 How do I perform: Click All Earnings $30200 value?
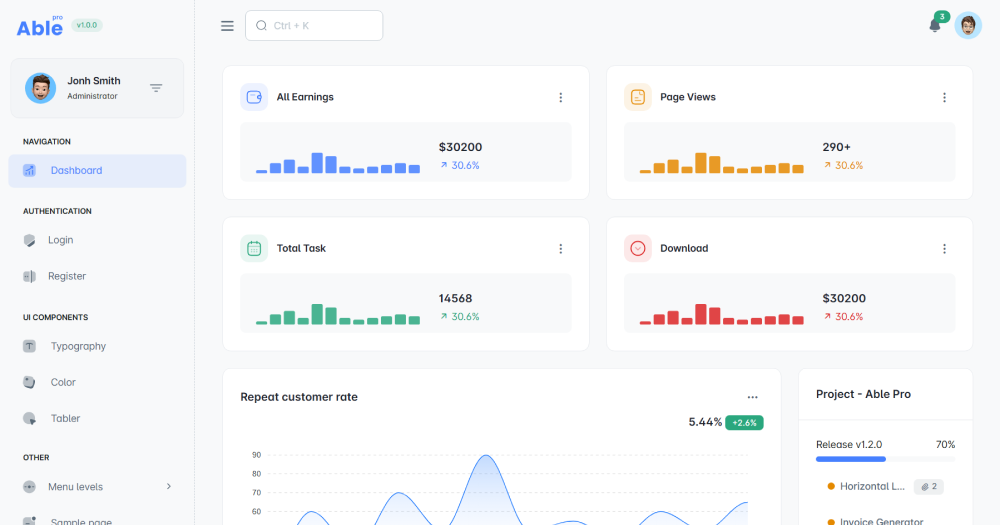pos(460,147)
